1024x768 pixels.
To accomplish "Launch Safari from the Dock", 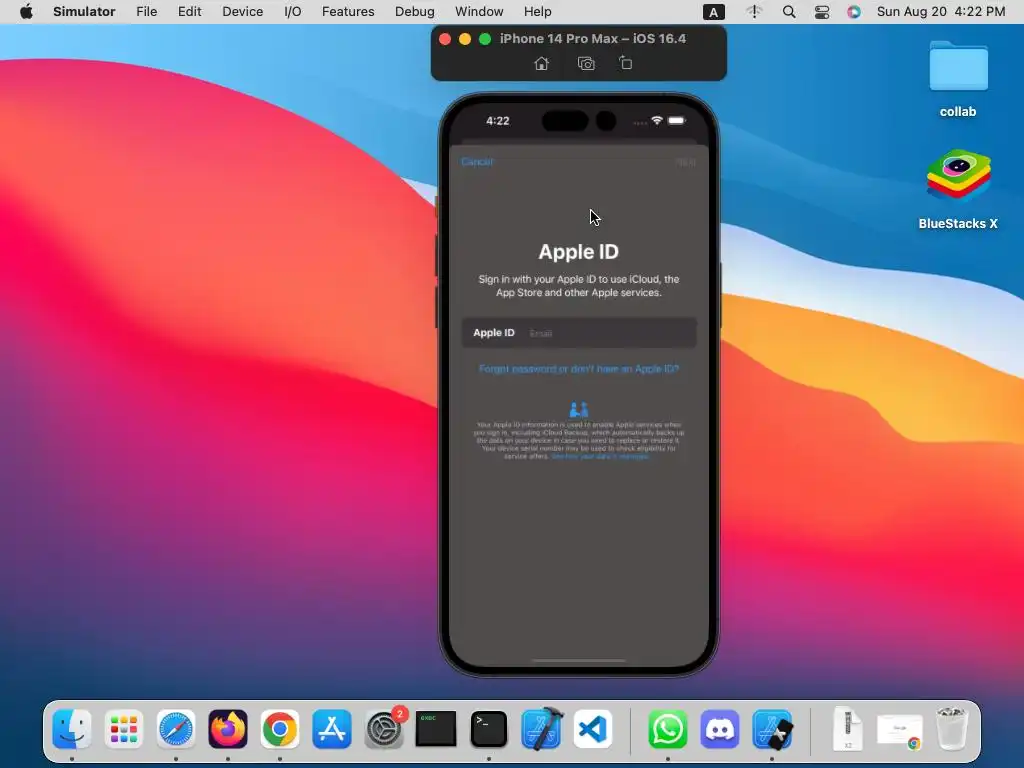I will (176, 729).
